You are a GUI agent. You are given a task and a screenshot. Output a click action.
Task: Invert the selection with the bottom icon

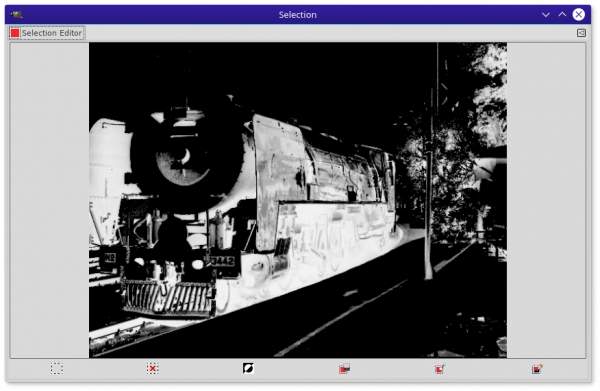(248, 368)
